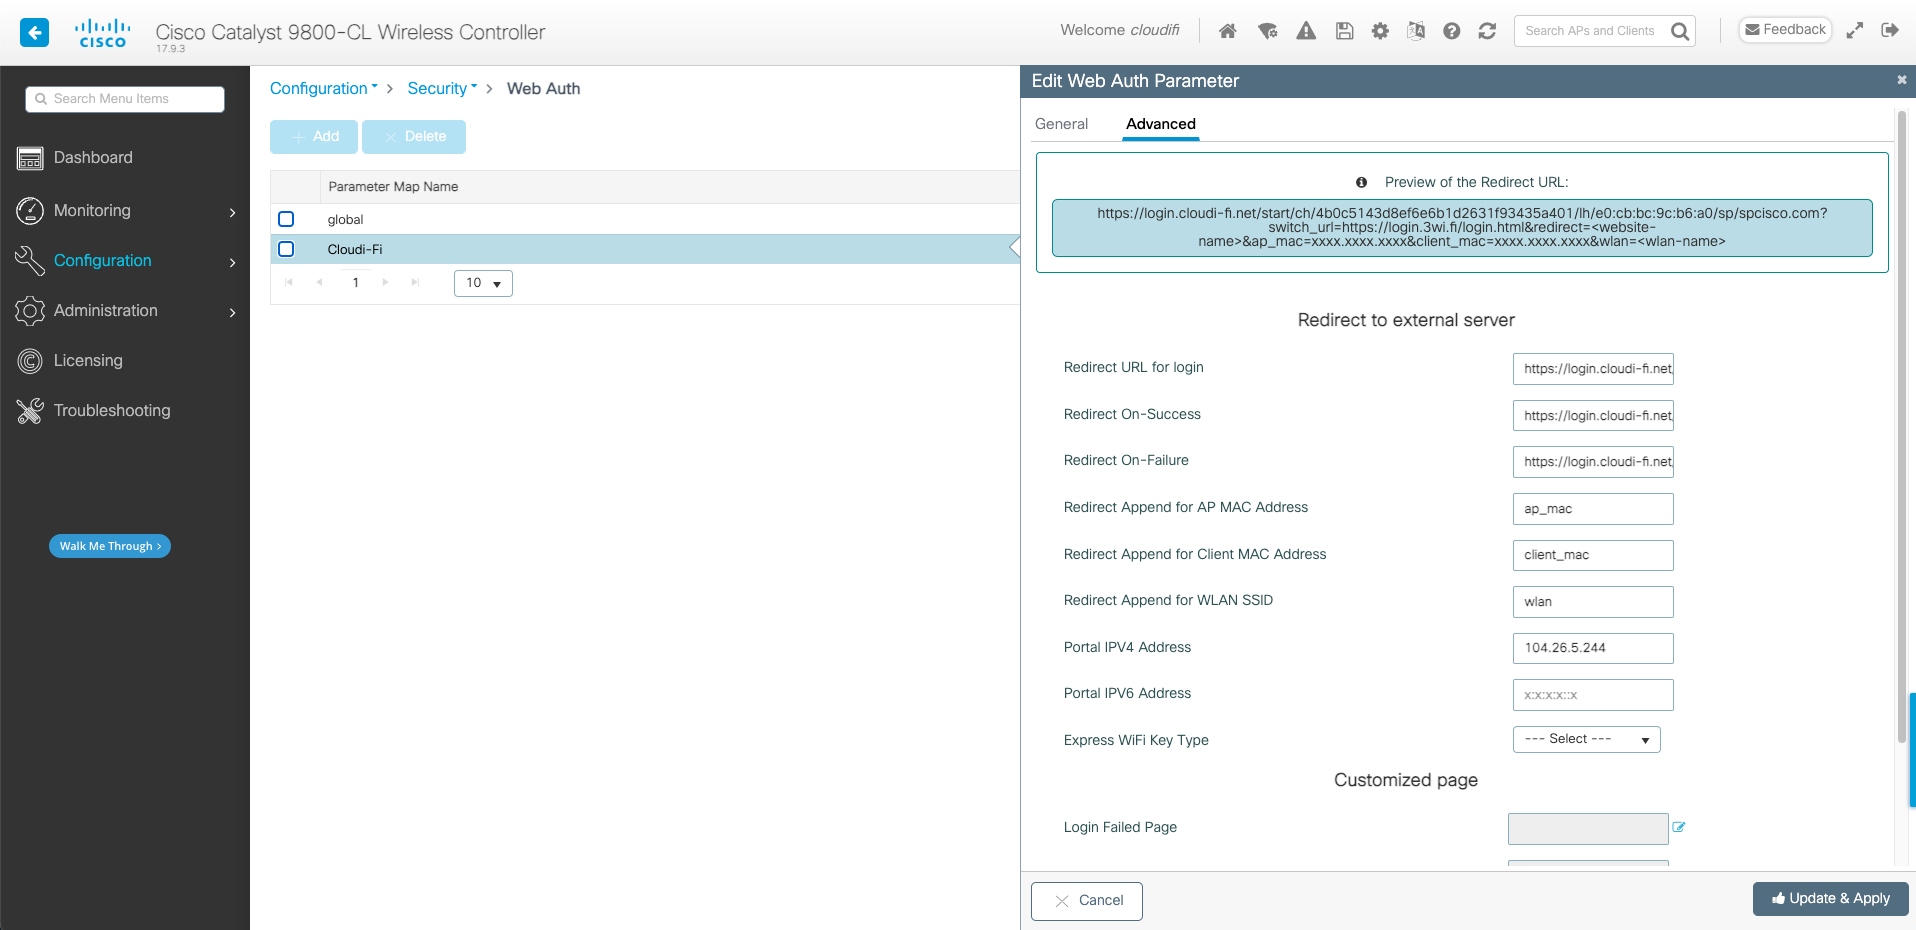This screenshot has height=930, width=1916.
Task: Click the Administration gear icon
Action: click(x=30, y=311)
